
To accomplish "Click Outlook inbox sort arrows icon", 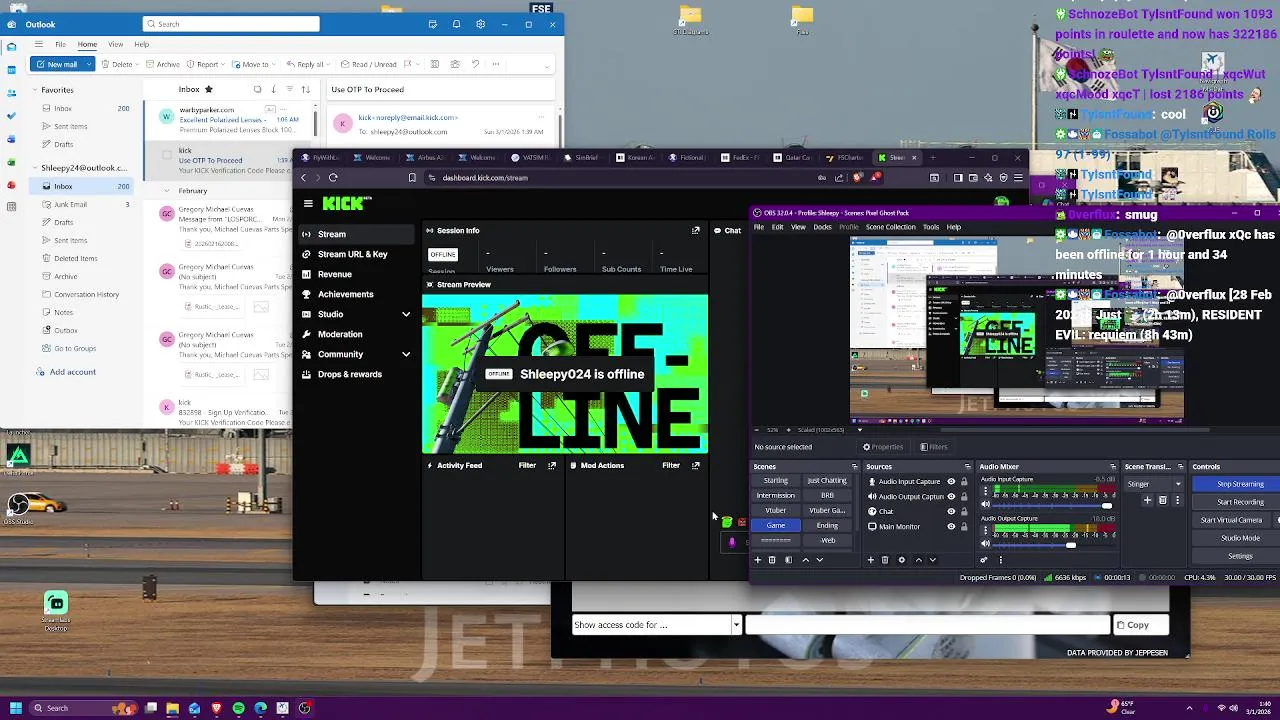I will click(x=306, y=89).
